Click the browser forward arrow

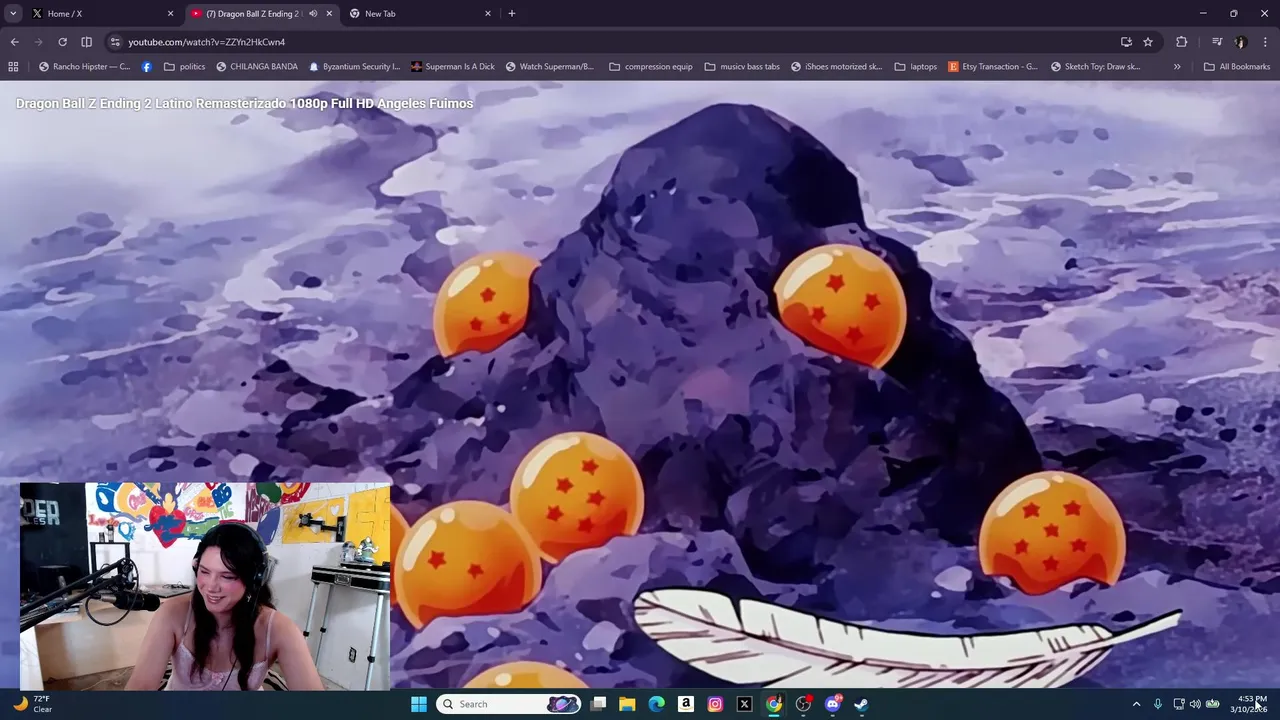point(38,42)
